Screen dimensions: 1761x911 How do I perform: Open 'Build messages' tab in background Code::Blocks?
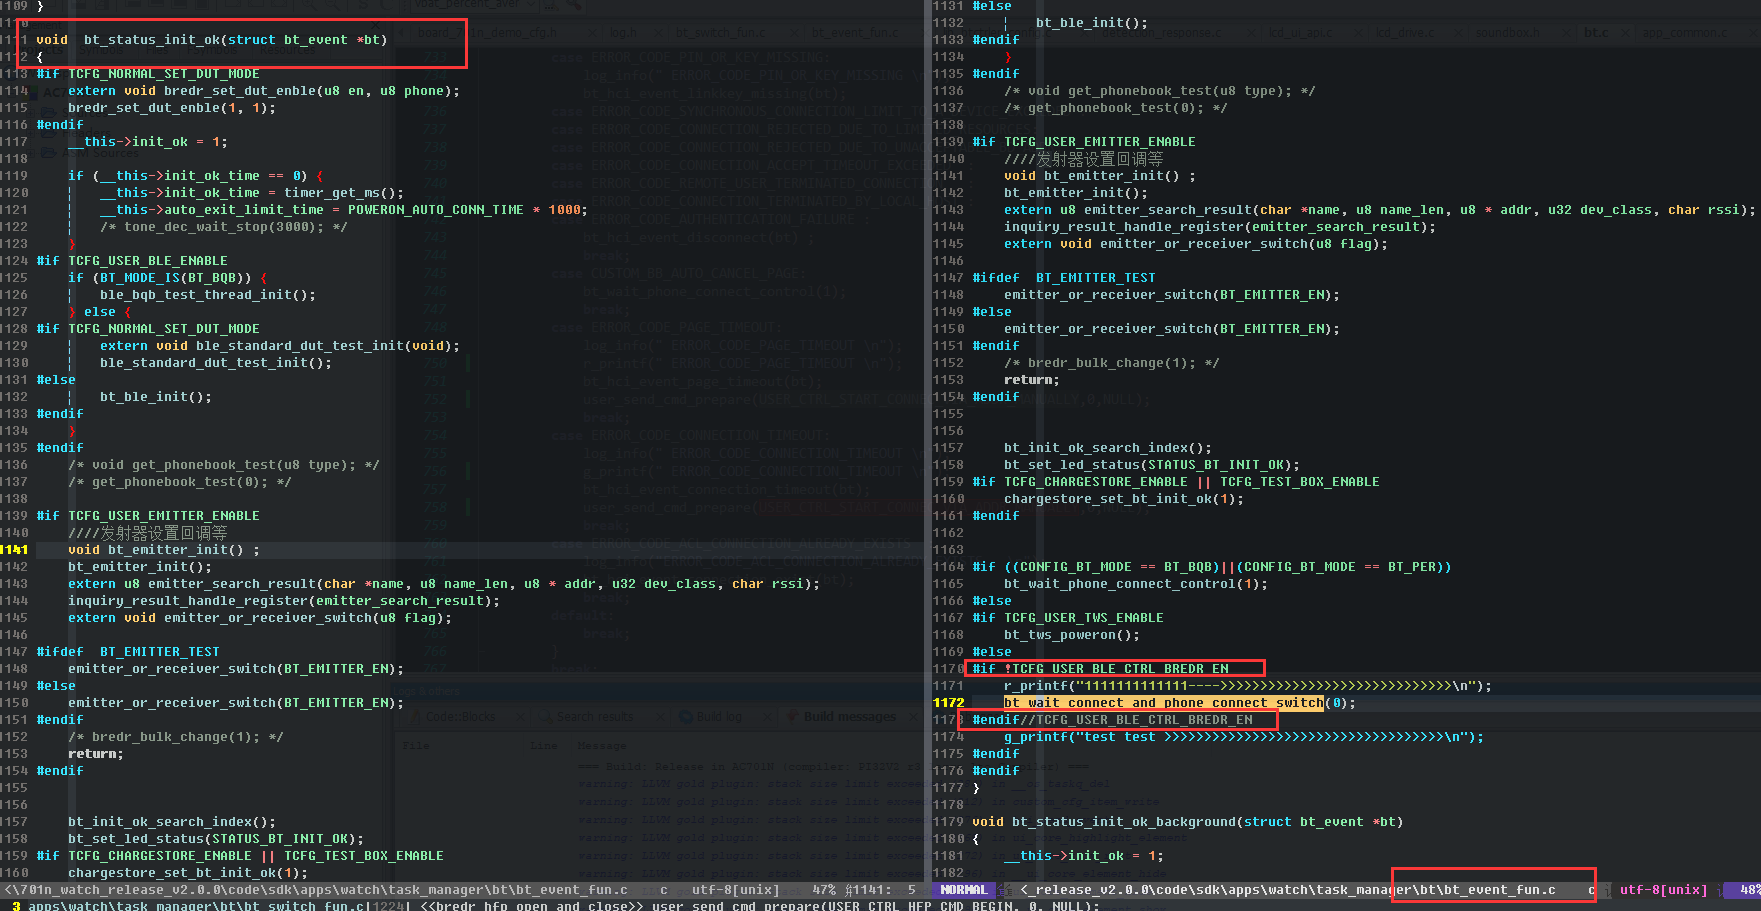(849, 716)
